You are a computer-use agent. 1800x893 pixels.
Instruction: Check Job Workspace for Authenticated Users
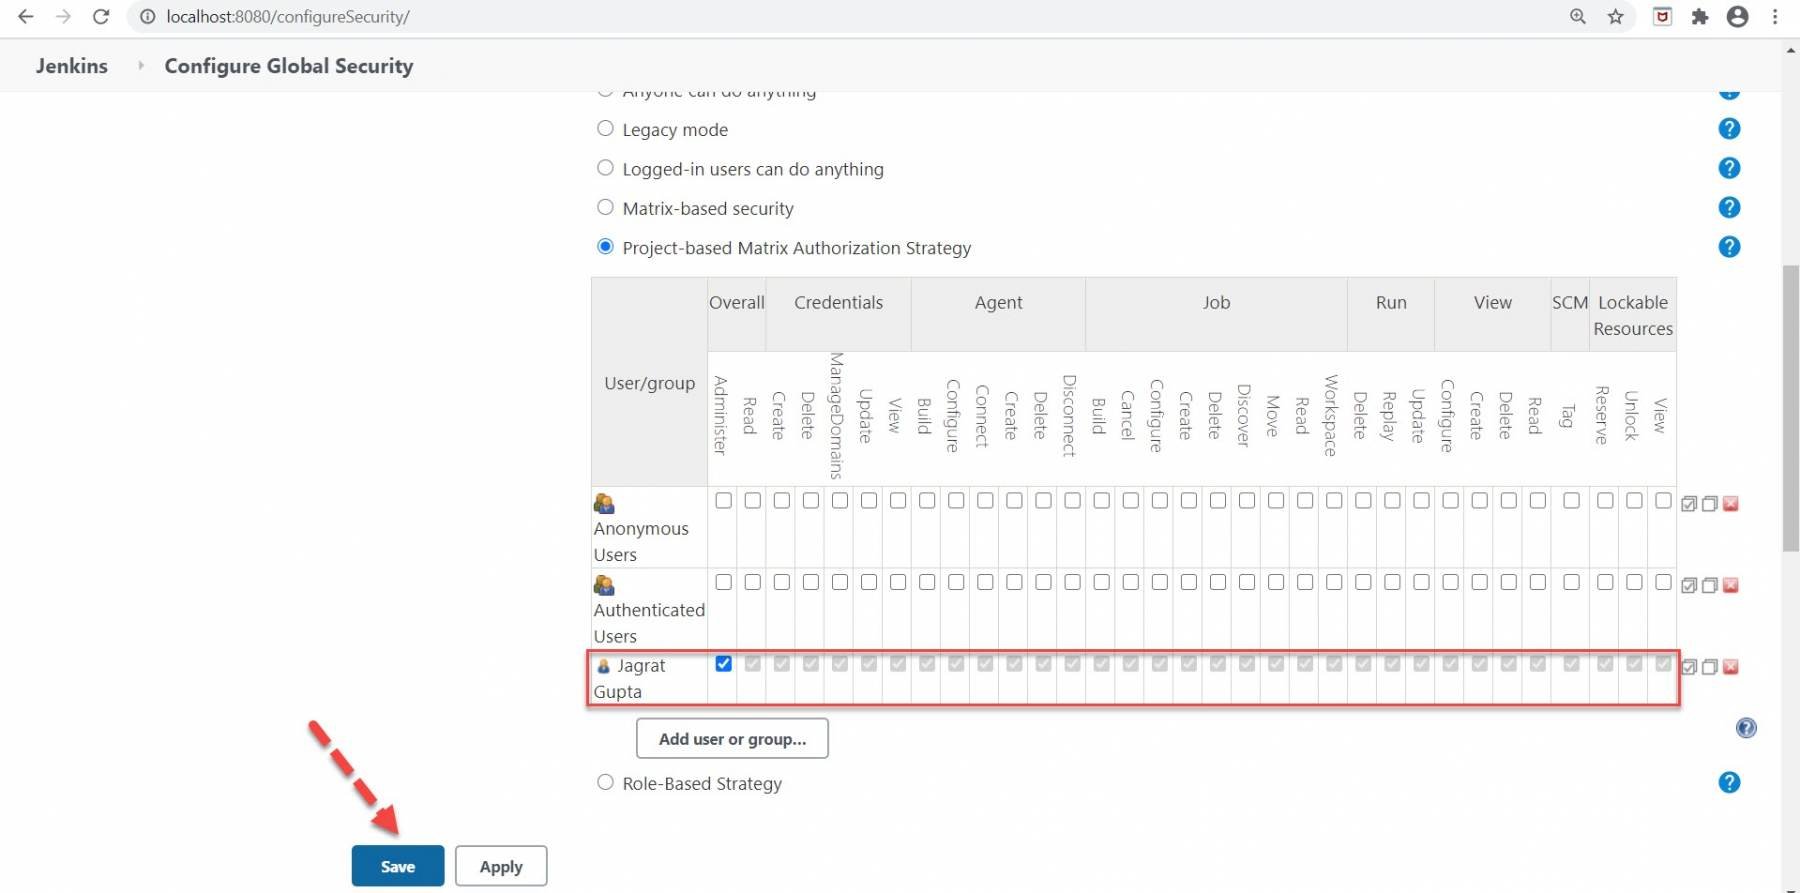pos(1334,582)
